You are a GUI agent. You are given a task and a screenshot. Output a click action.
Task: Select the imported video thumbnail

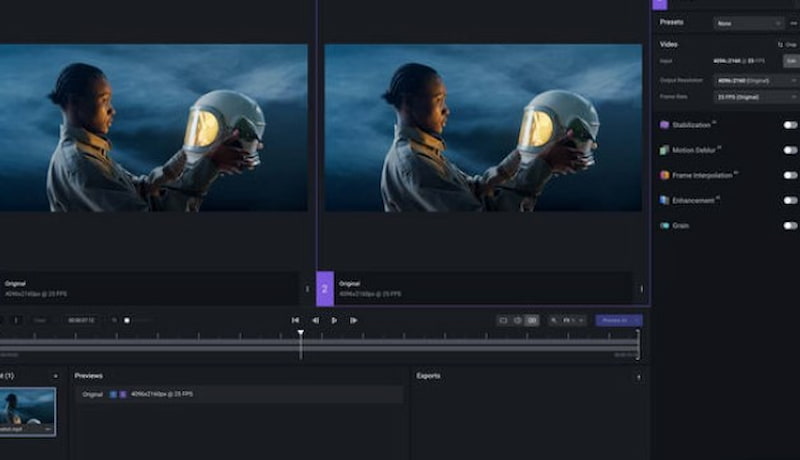[28, 412]
